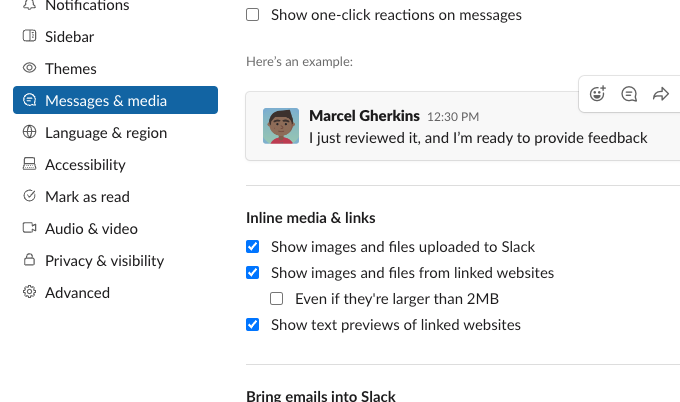Open Mark as read settings
This screenshot has width=680, height=402.
pos(115,196)
